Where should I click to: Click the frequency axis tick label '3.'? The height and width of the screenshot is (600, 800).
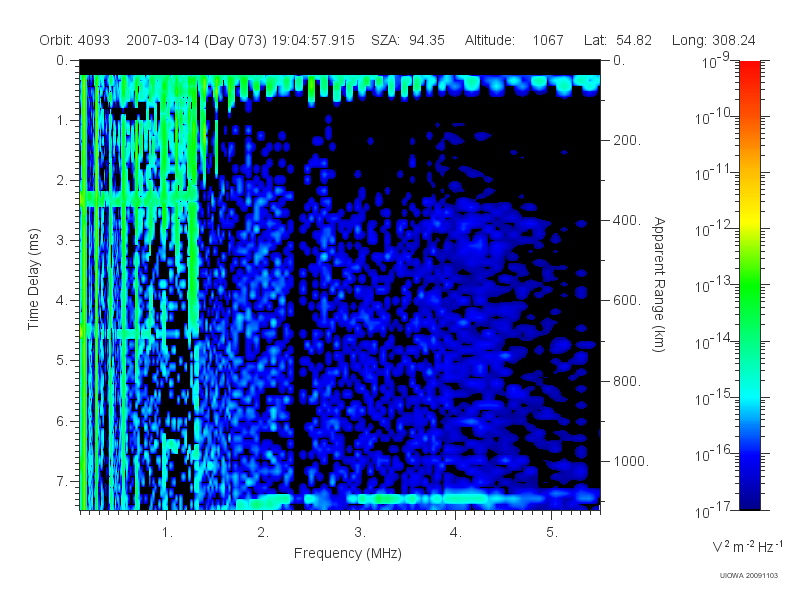pyautogui.click(x=360, y=533)
